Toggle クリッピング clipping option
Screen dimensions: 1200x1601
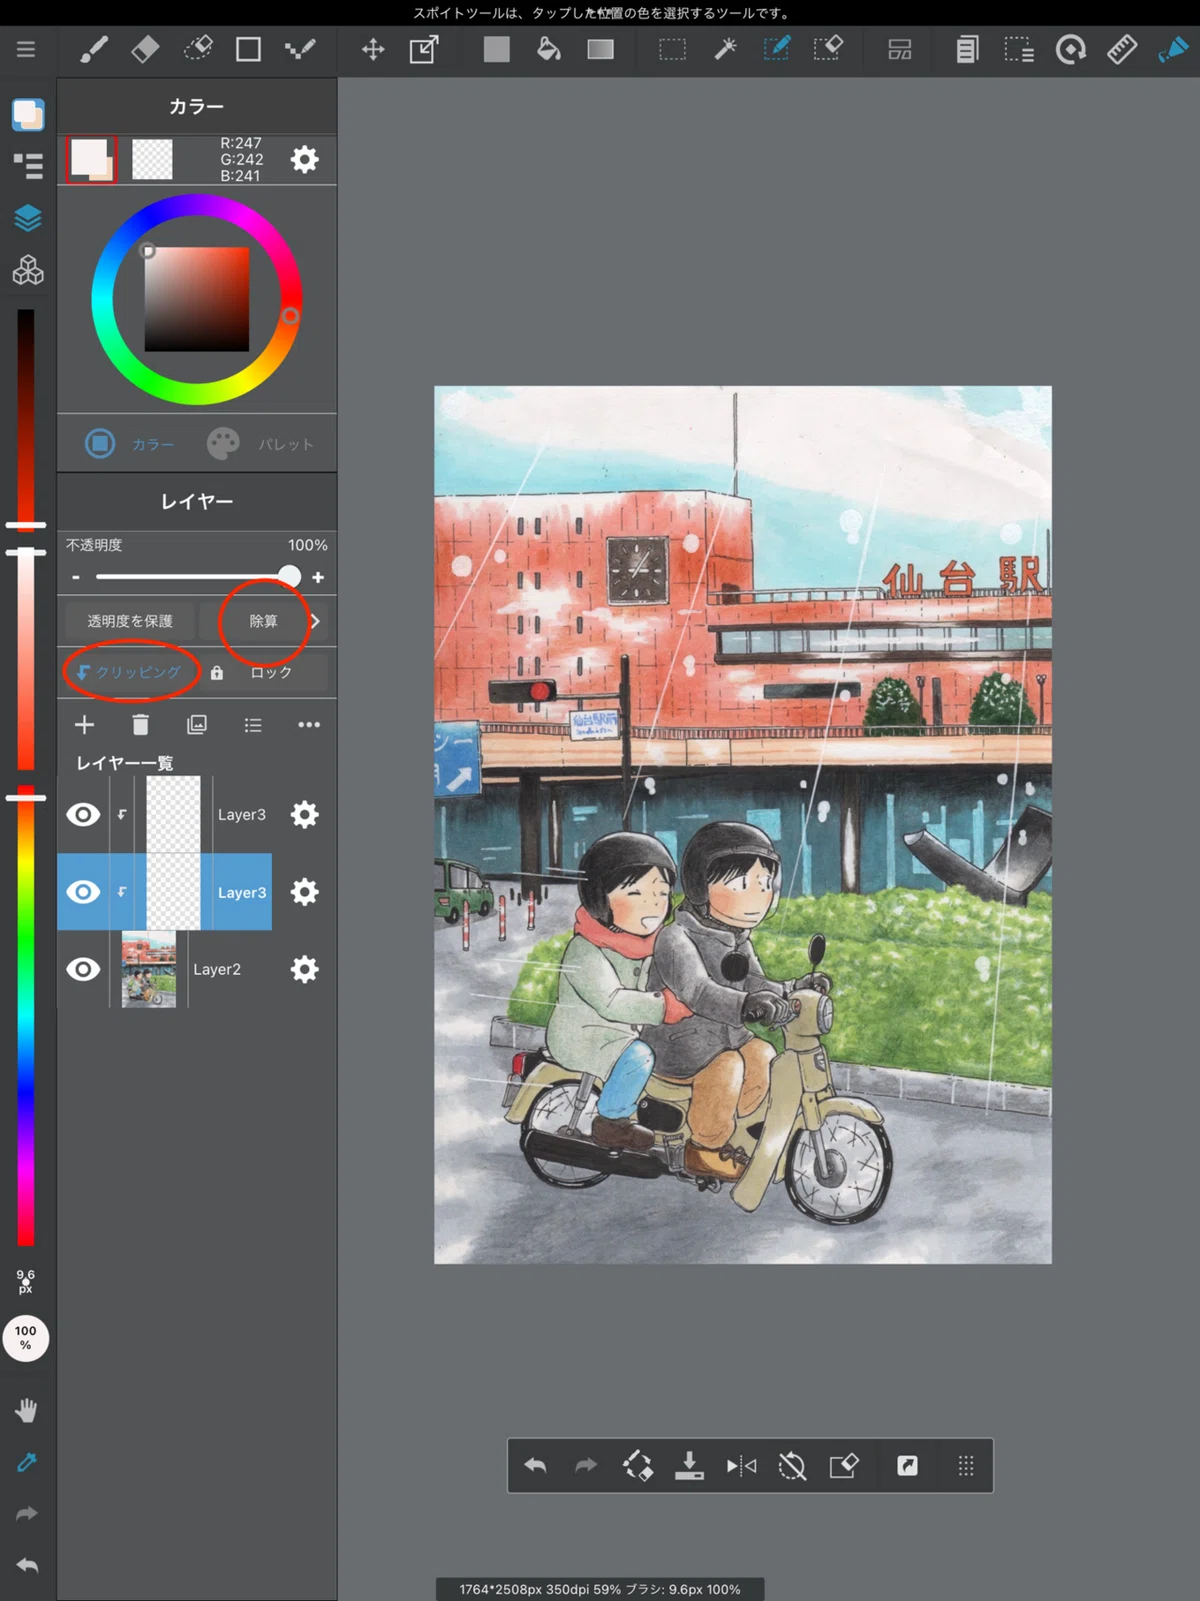point(130,672)
